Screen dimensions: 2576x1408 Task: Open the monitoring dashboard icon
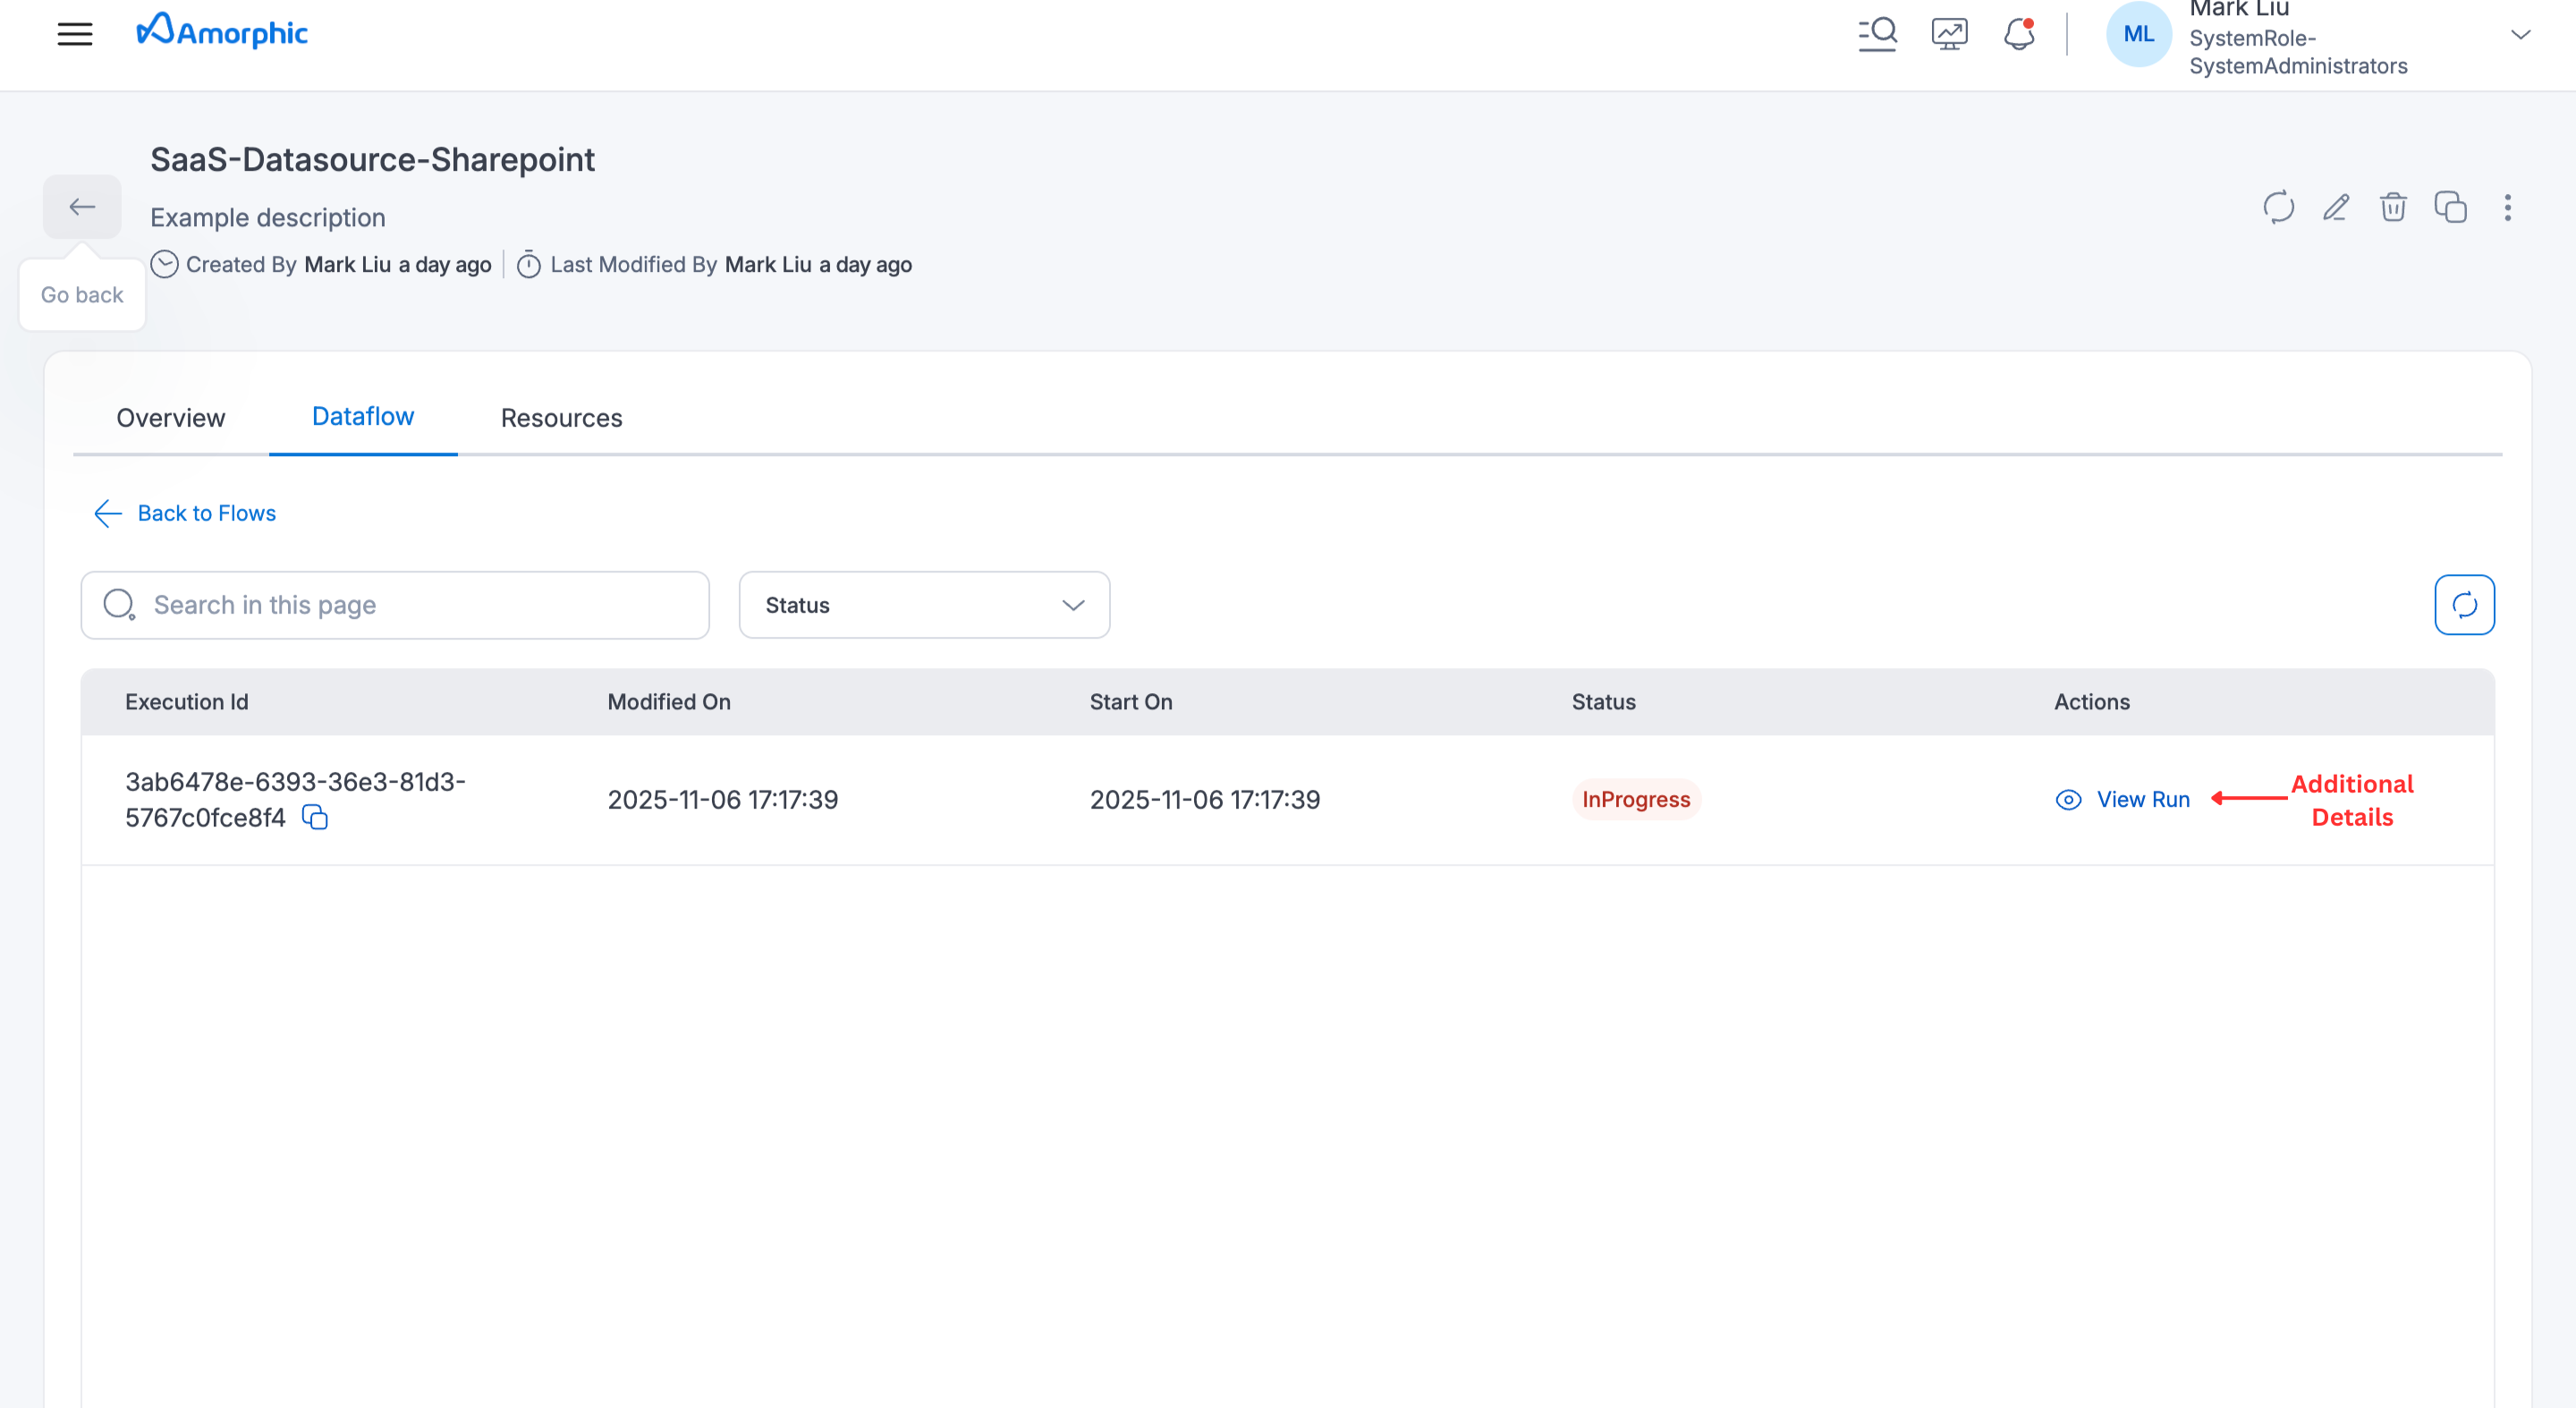[x=1949, y=34]
